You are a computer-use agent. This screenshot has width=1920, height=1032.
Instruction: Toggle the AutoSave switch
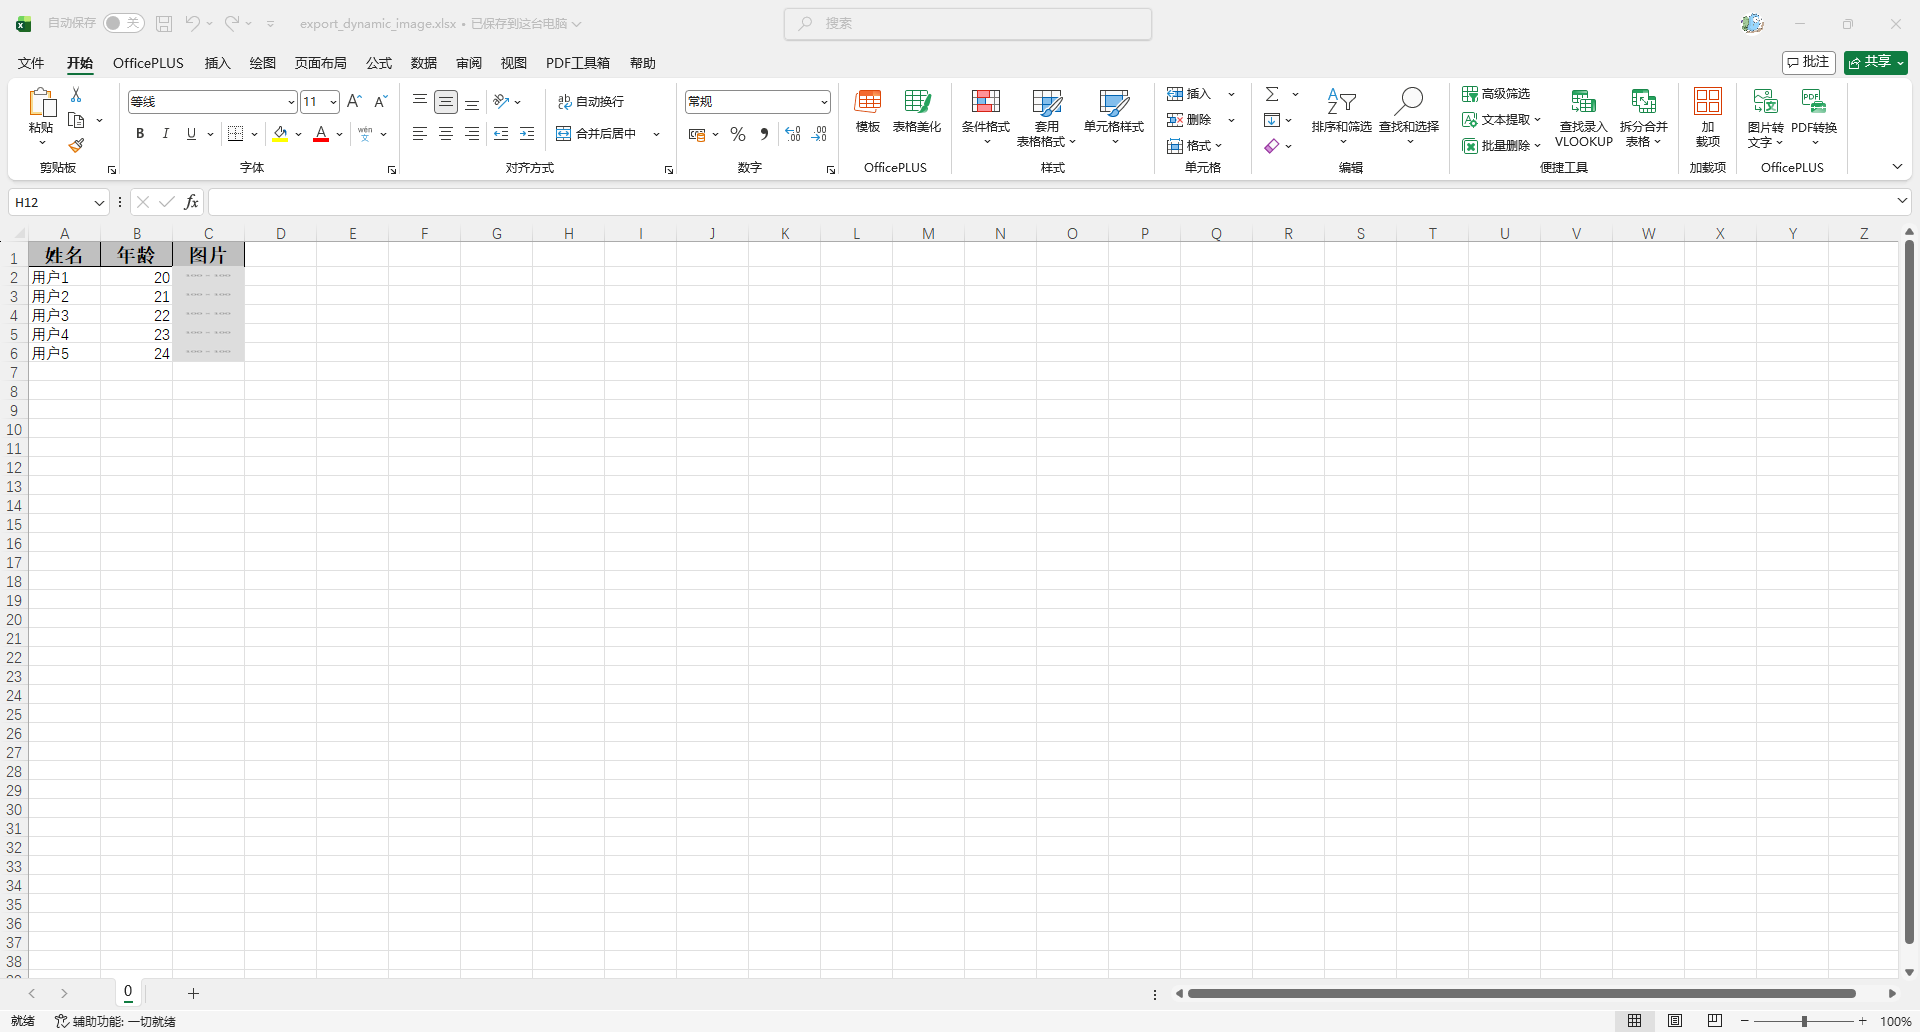(124, 23)
